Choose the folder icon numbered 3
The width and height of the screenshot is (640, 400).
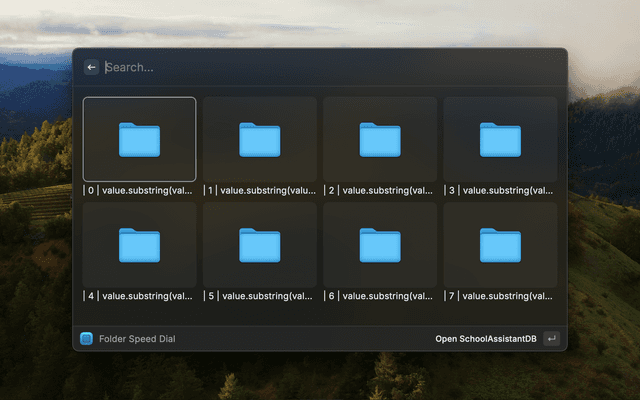[x=500, y=139]
